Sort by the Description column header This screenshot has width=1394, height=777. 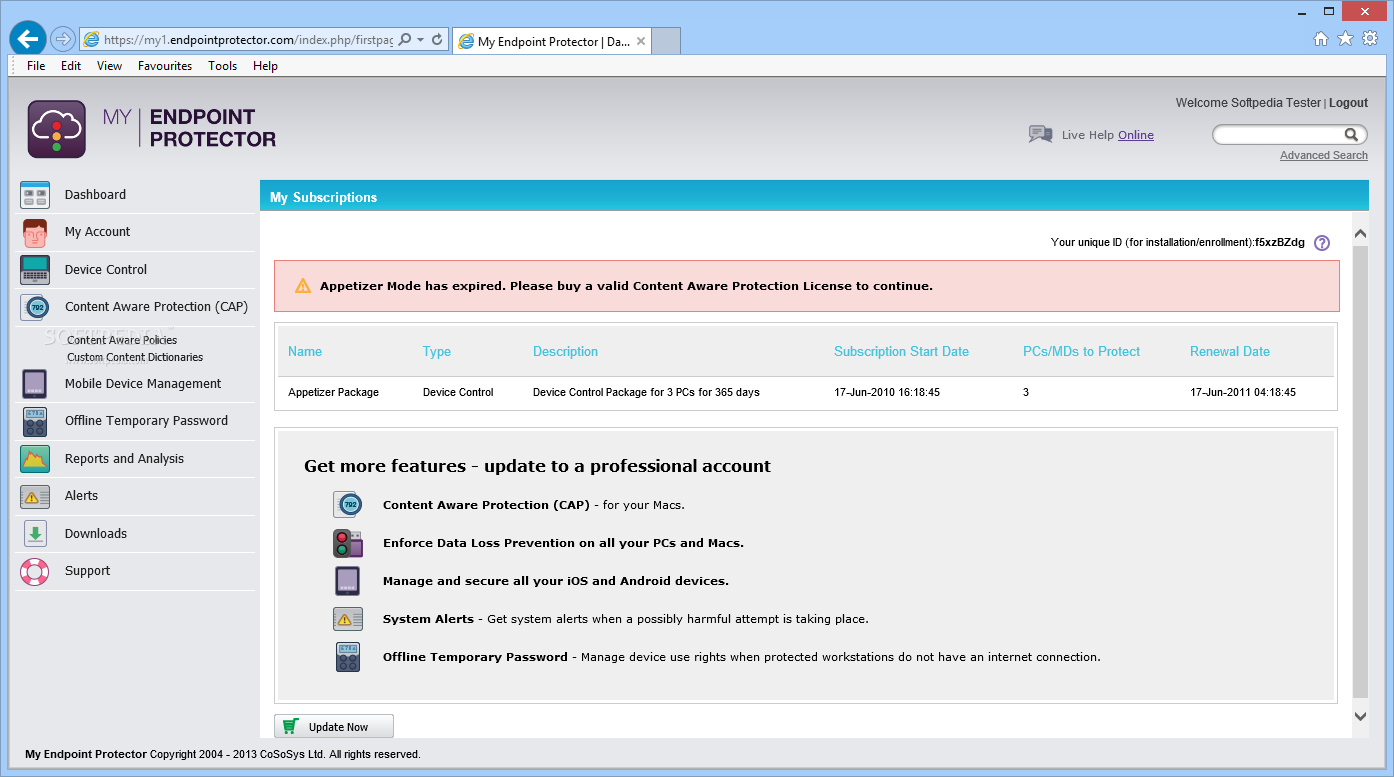566,352
